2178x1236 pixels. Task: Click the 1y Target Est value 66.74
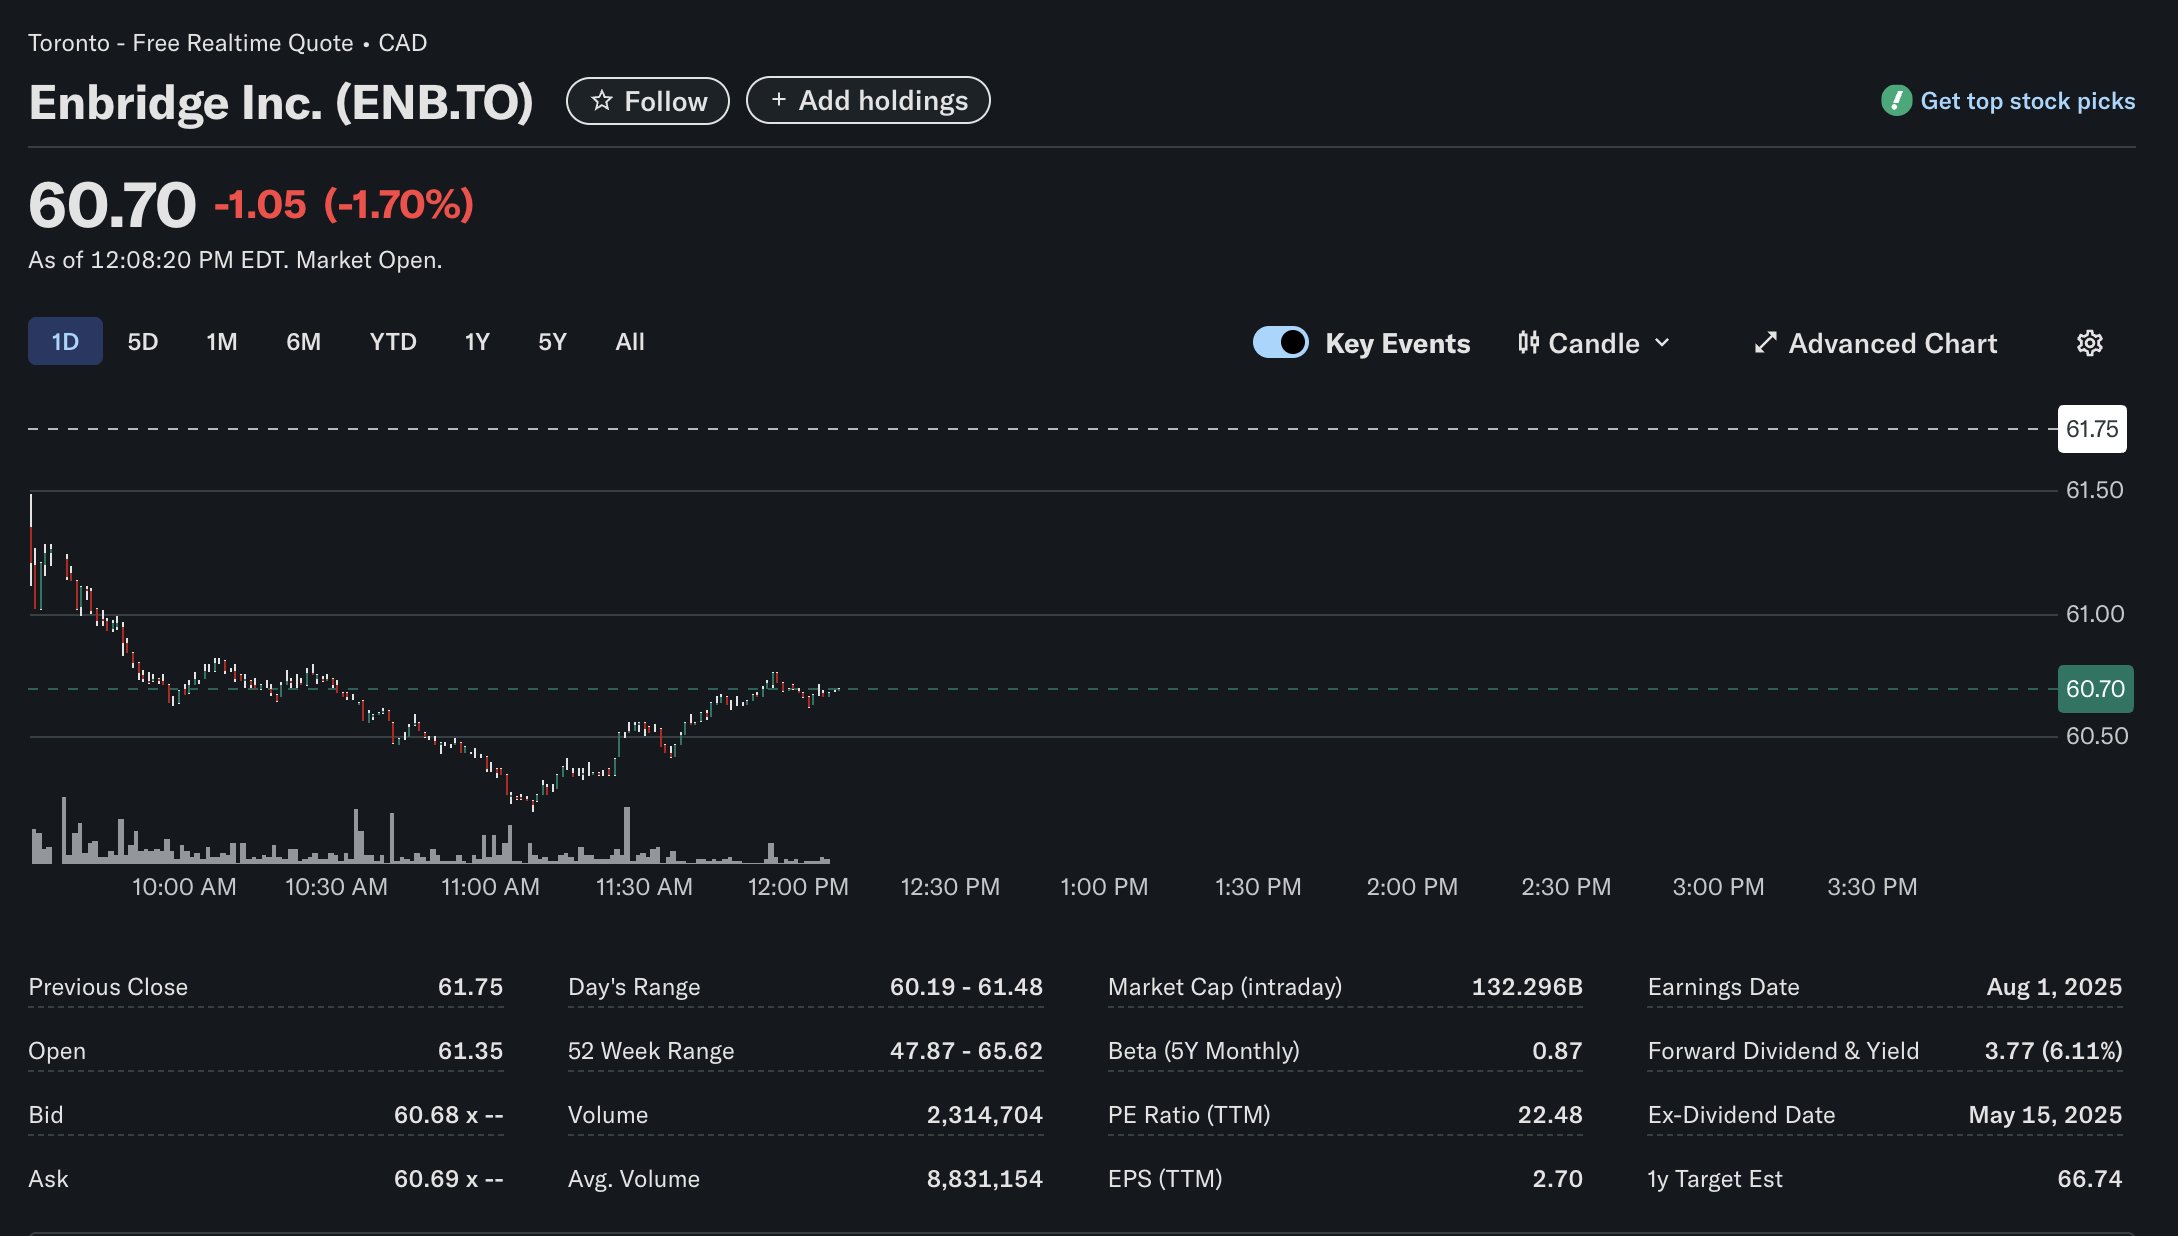(2090, 1179)
